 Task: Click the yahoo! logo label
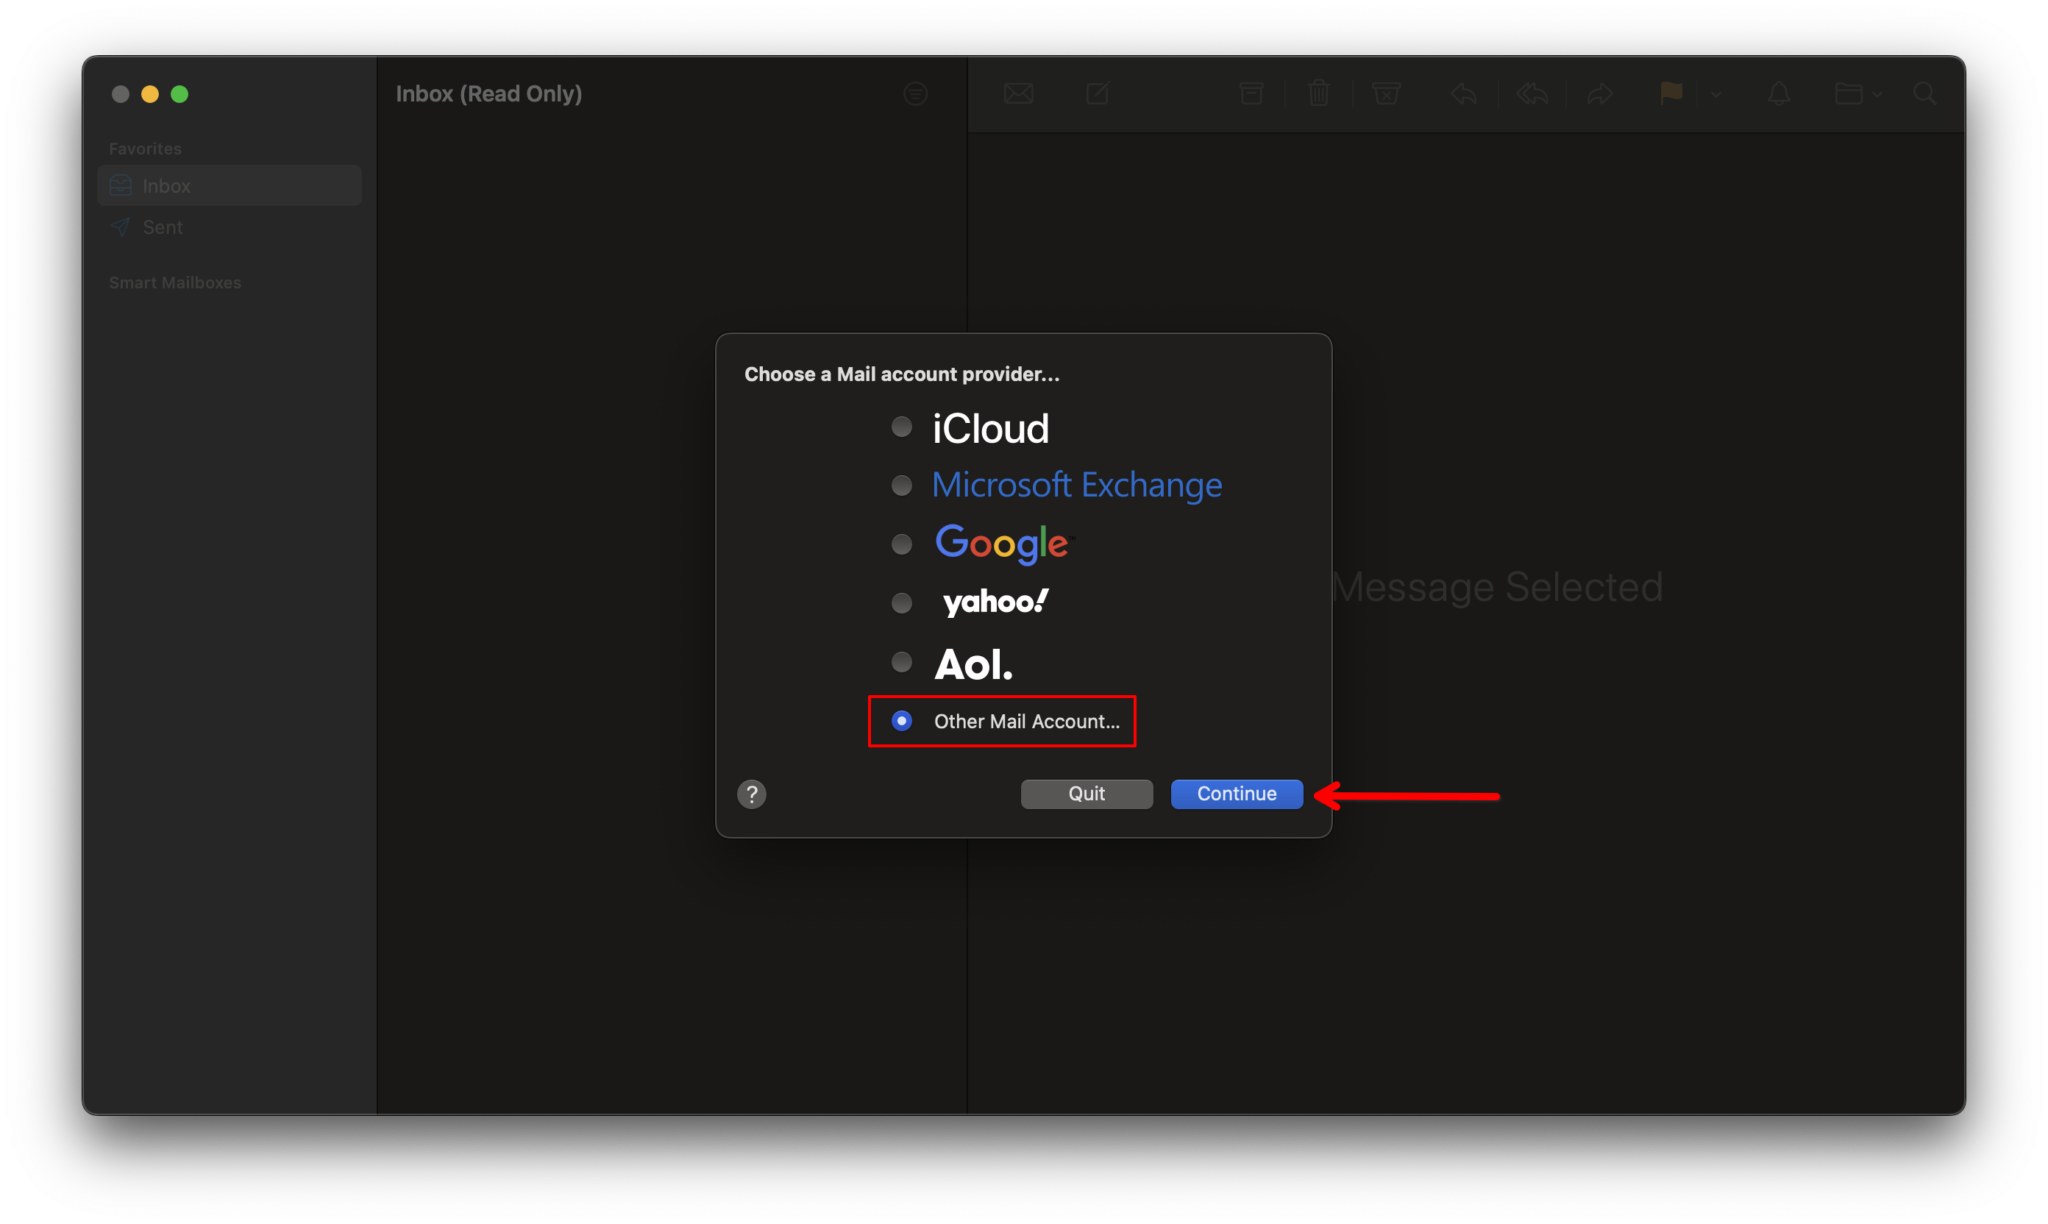pos(996,602)
